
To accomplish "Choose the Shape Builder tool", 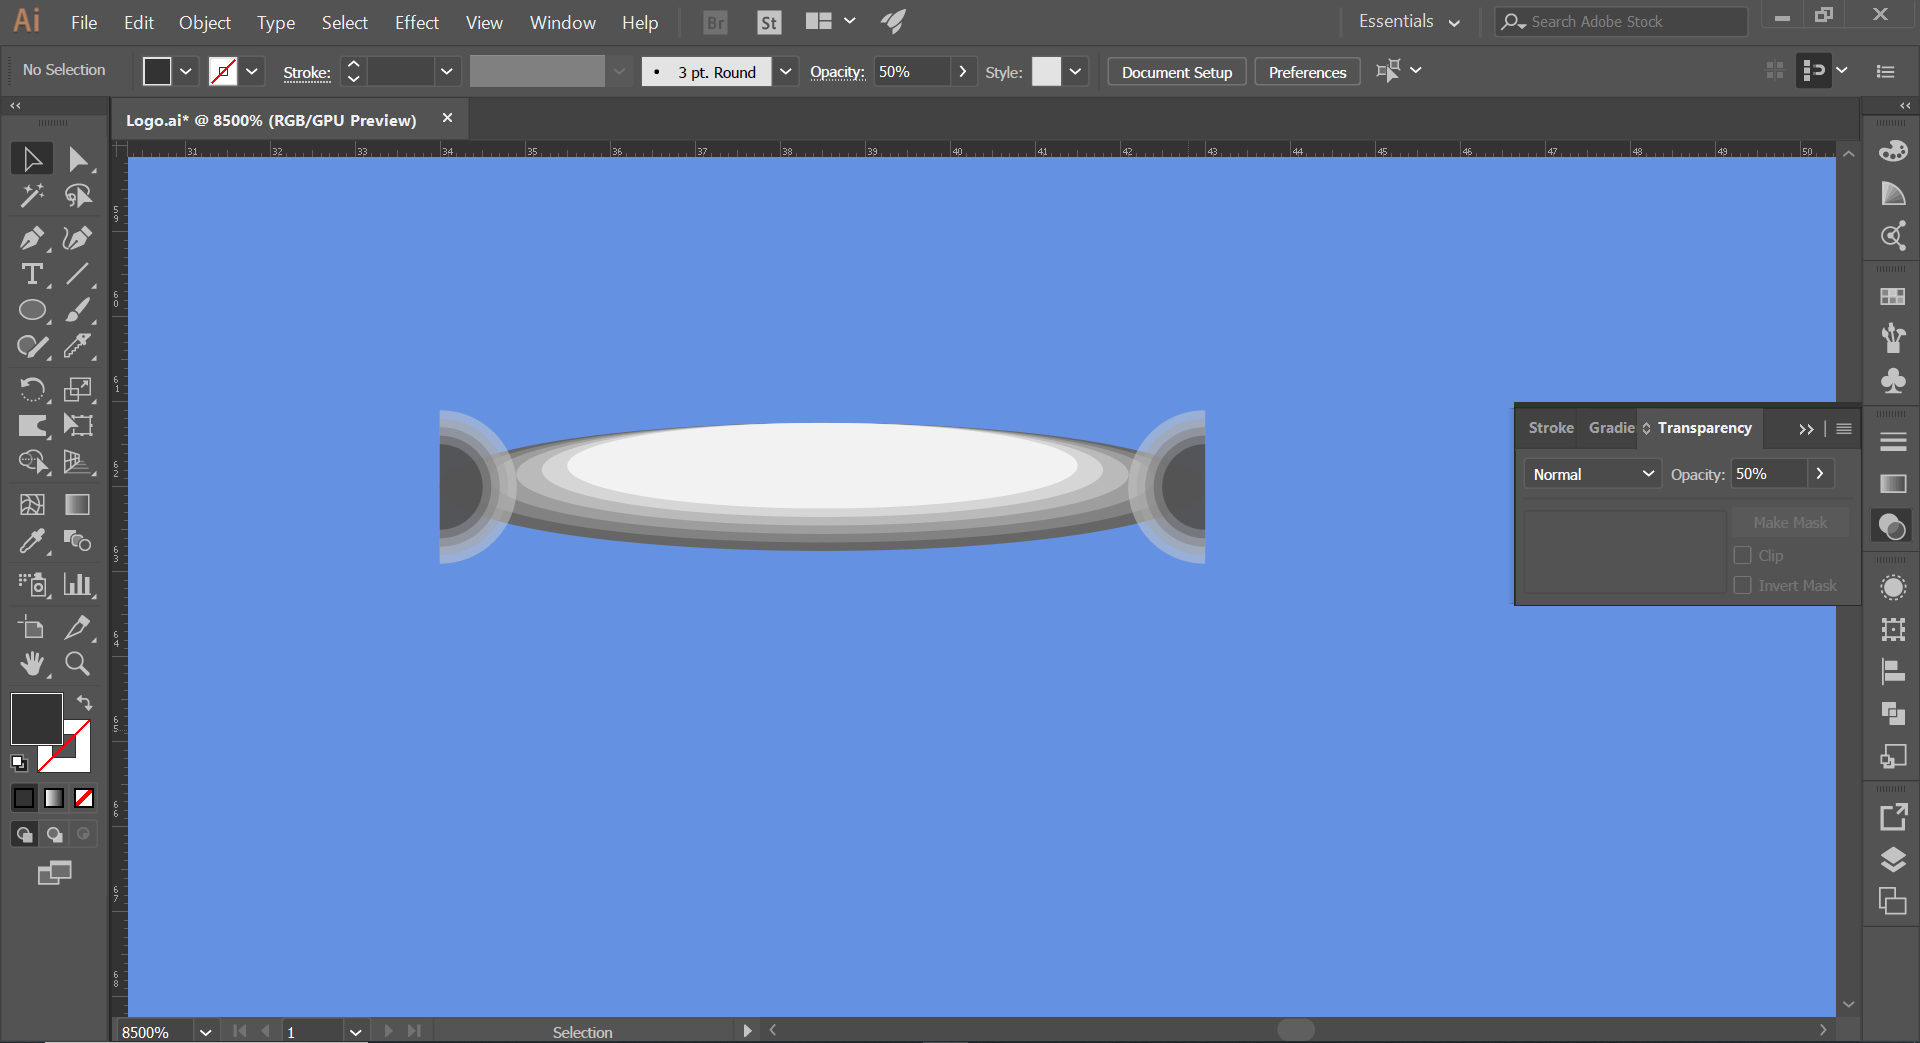I will (32, 461).
